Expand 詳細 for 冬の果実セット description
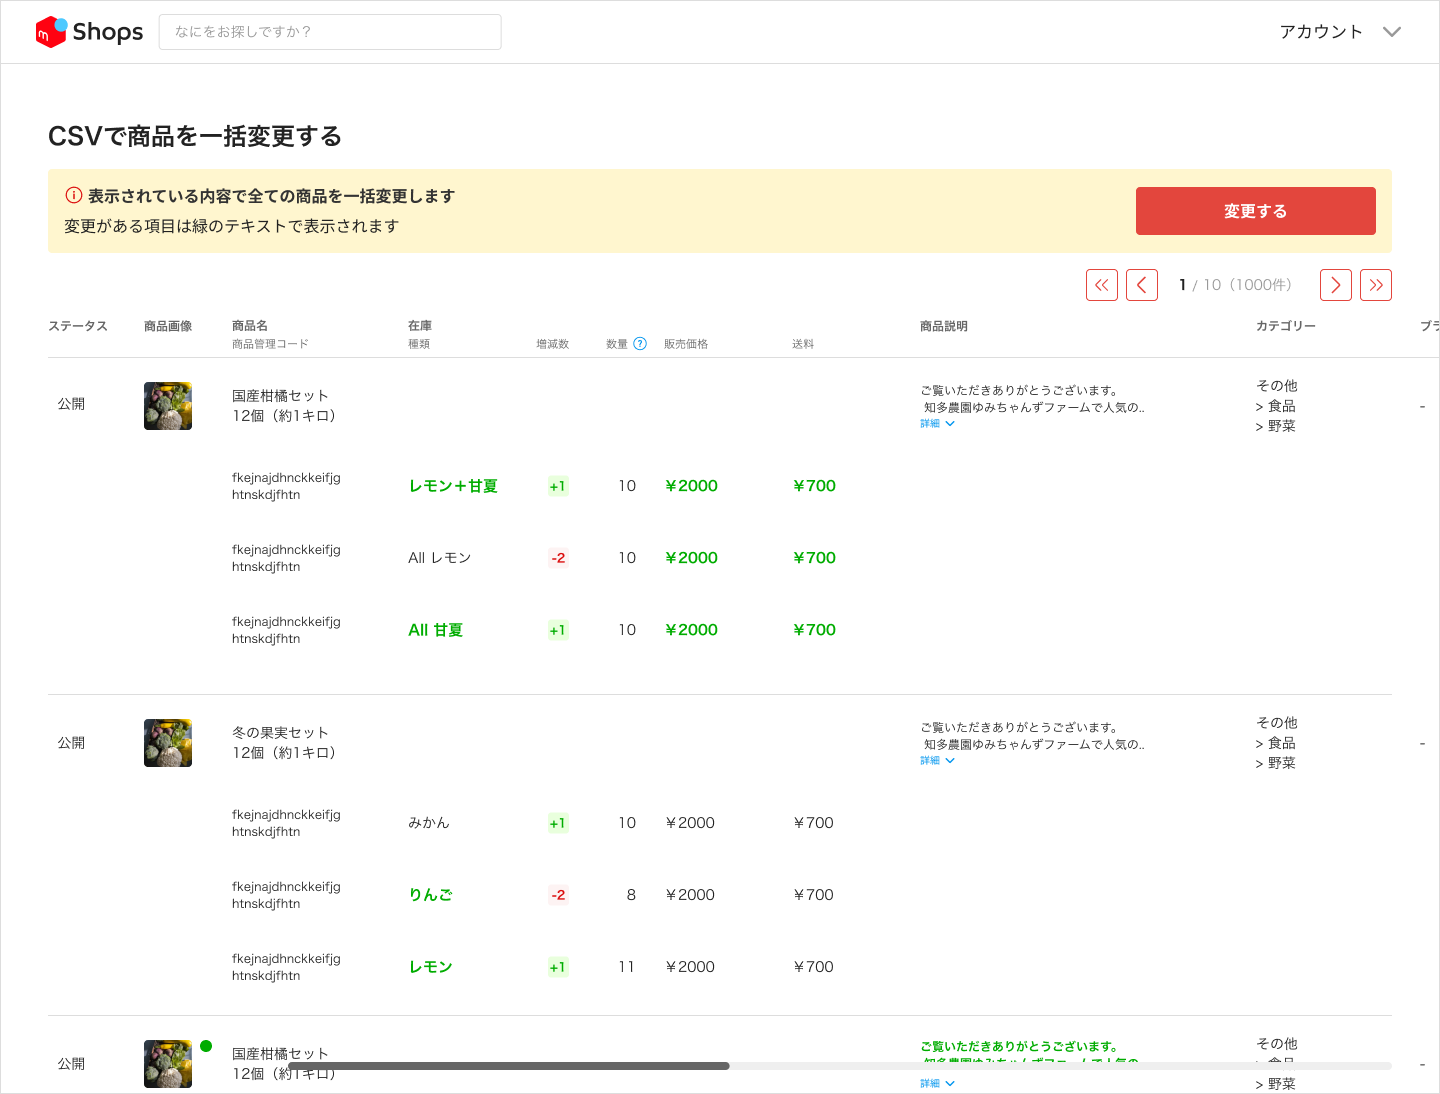Image resolution: width=1440 pixels, height=1094 pixels. pyautogui.click(x=937, y=761)
